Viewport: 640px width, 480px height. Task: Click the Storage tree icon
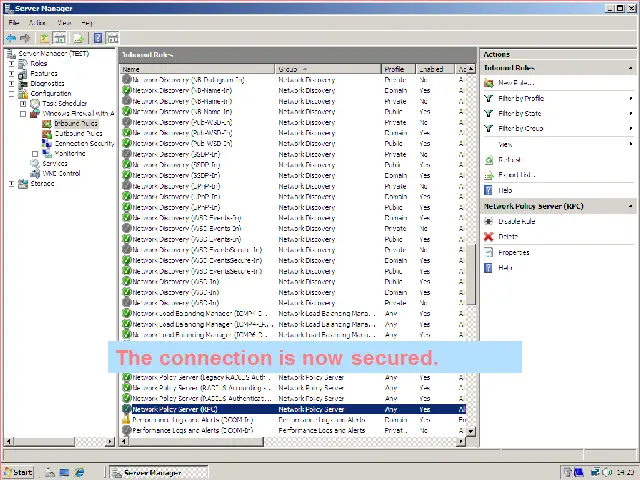(x=23, y=184)
